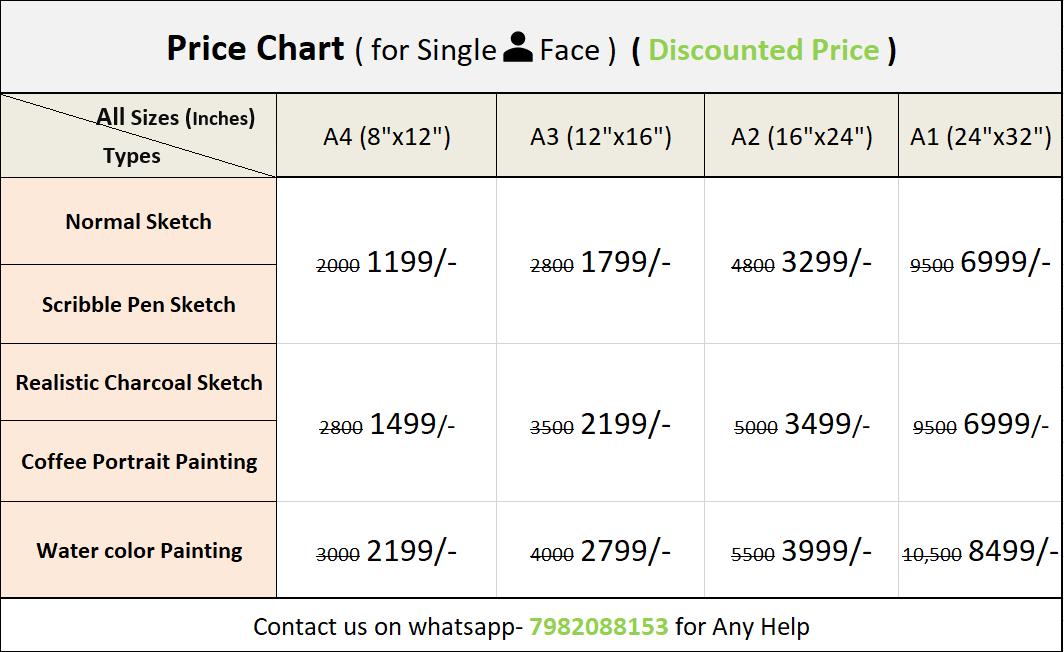The width and height of the screenshot is (1064, 652).
Task: Select the Normal Sketch row label
Action: [x=138, y=222]
